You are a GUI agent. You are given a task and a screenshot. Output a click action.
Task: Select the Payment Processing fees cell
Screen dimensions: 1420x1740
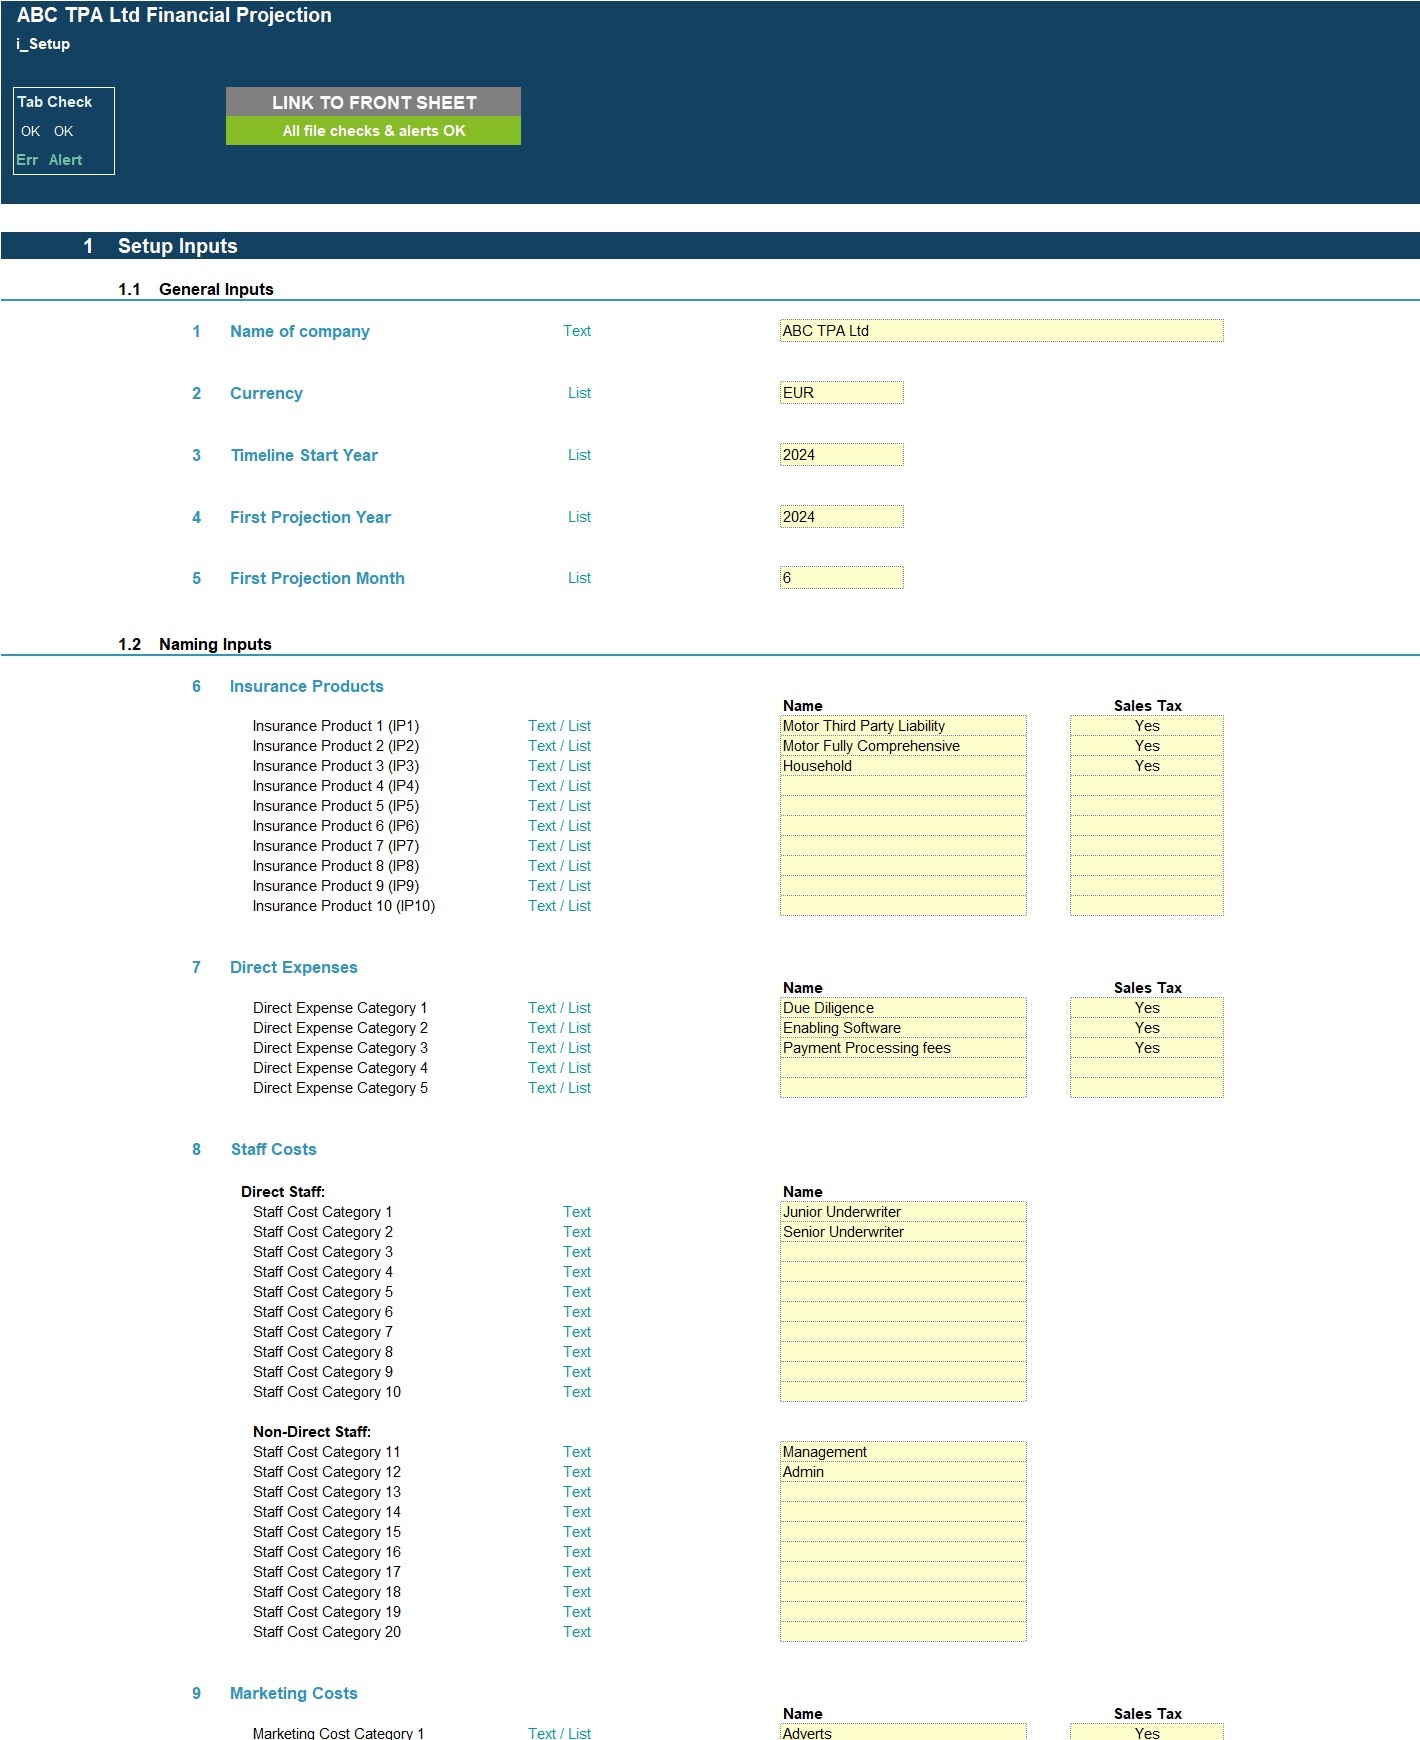tap(903, 1048)
